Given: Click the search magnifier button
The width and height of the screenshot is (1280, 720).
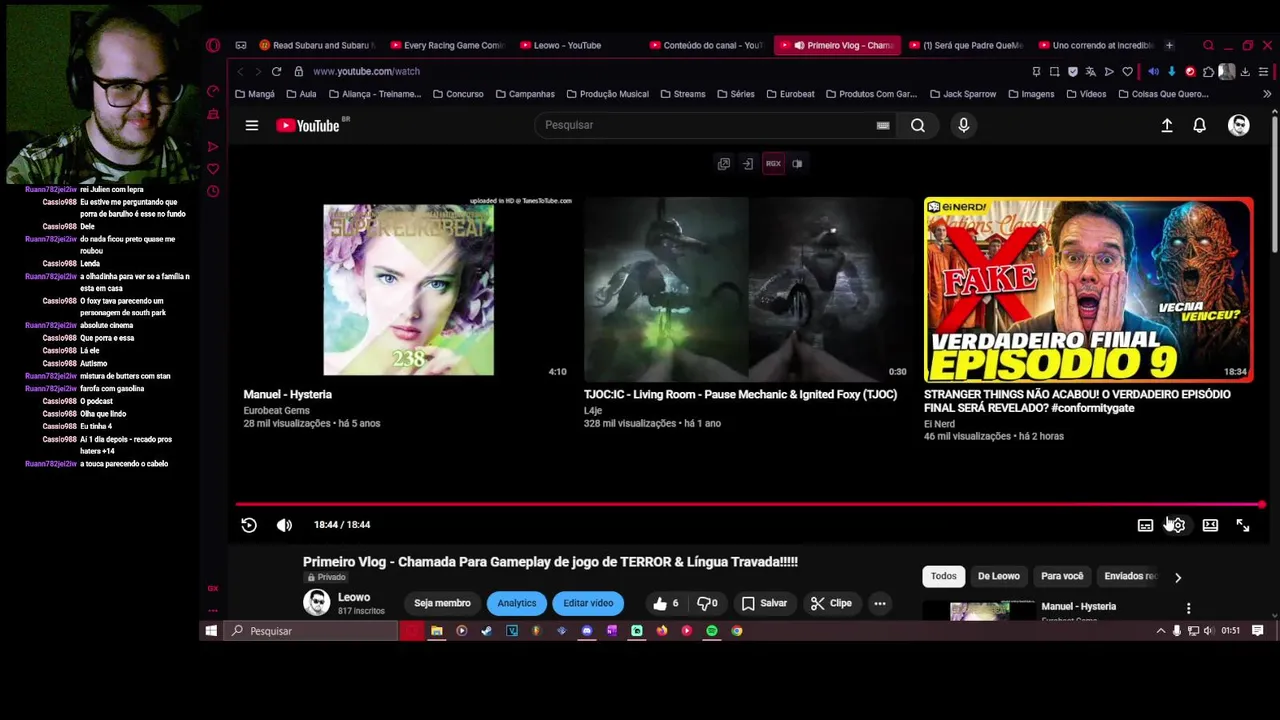Looking at the screenshot, I should coord(918,125).
